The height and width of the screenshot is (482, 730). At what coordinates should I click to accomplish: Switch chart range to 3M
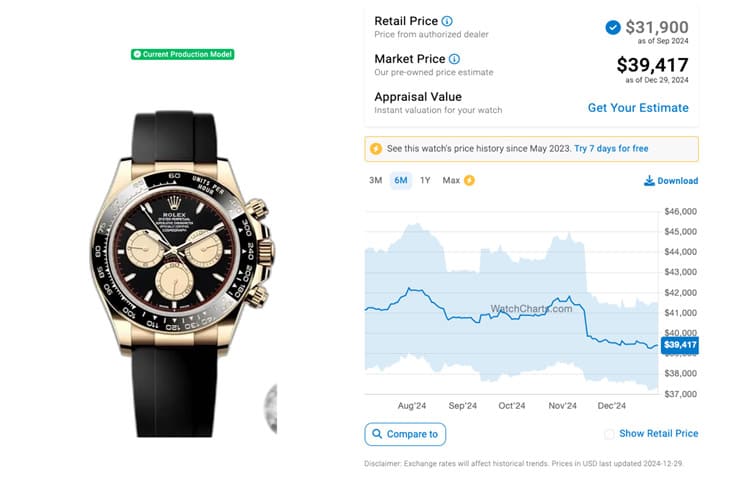[x=375, y=181]
